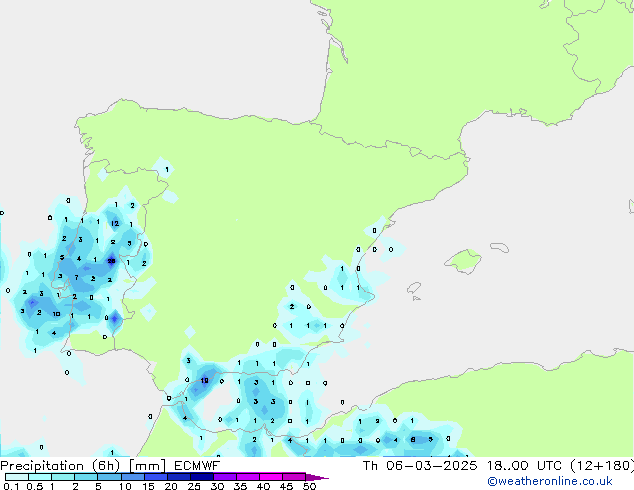The image size is (634, 490).
Task: Click the Menorca island outline
Action: tap(499, 247)
